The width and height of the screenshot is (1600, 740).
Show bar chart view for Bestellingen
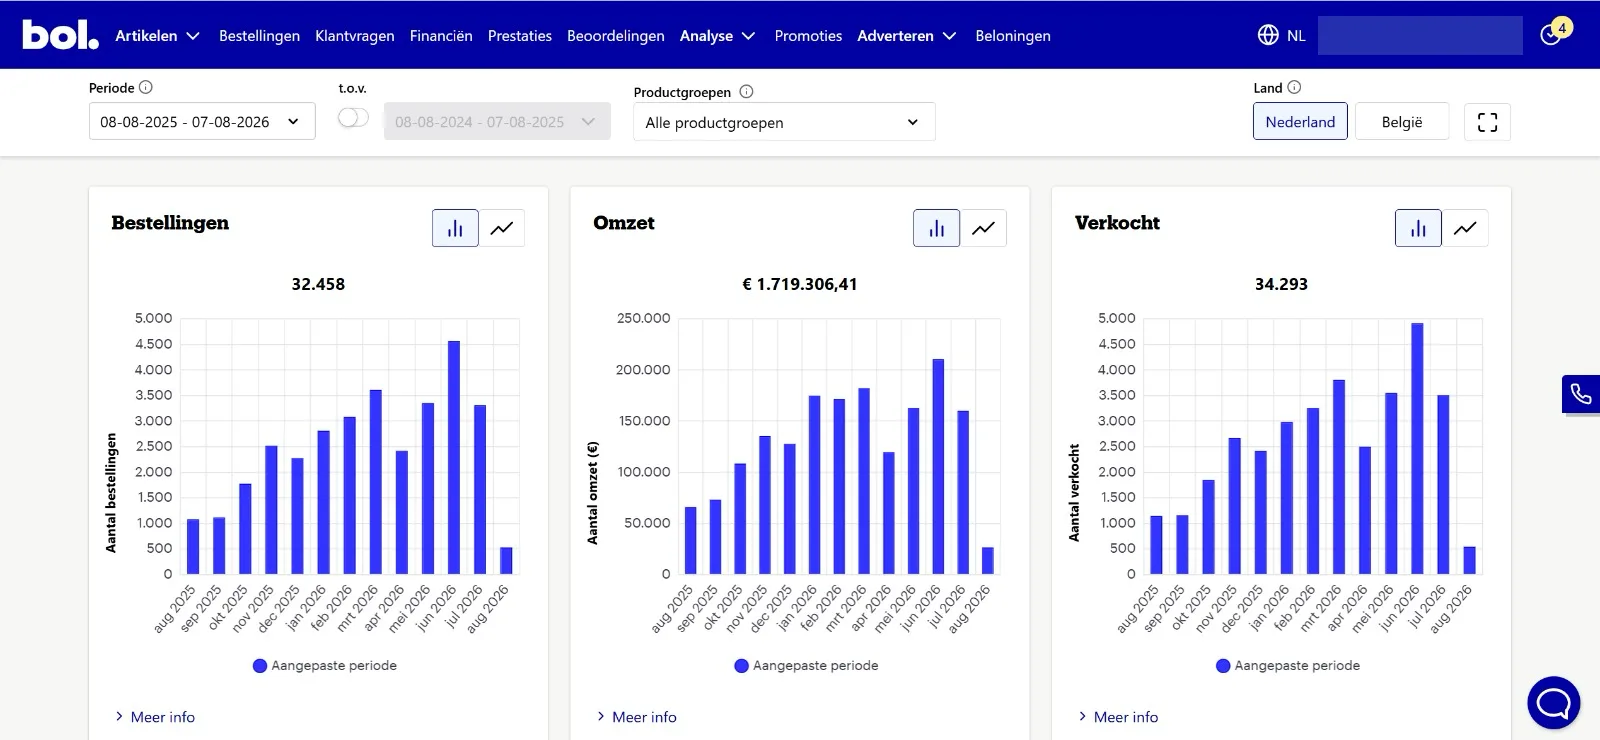pyautogui.click(x=455, y=228)
